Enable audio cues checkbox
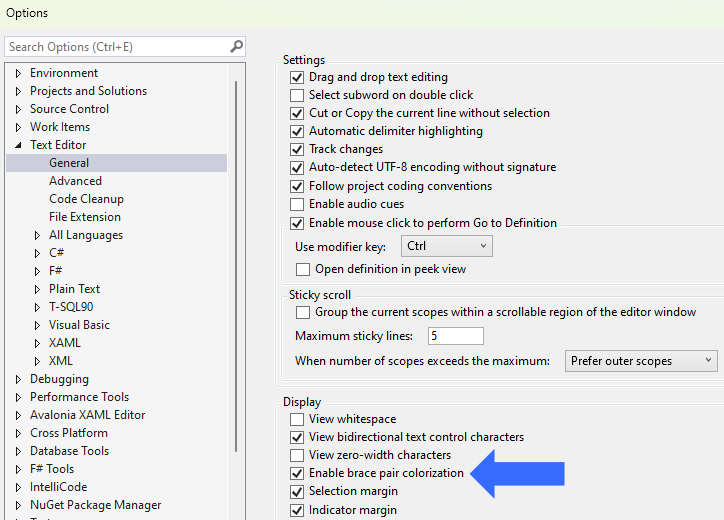This screenshot has height=520, width=724. coord(297,205)
